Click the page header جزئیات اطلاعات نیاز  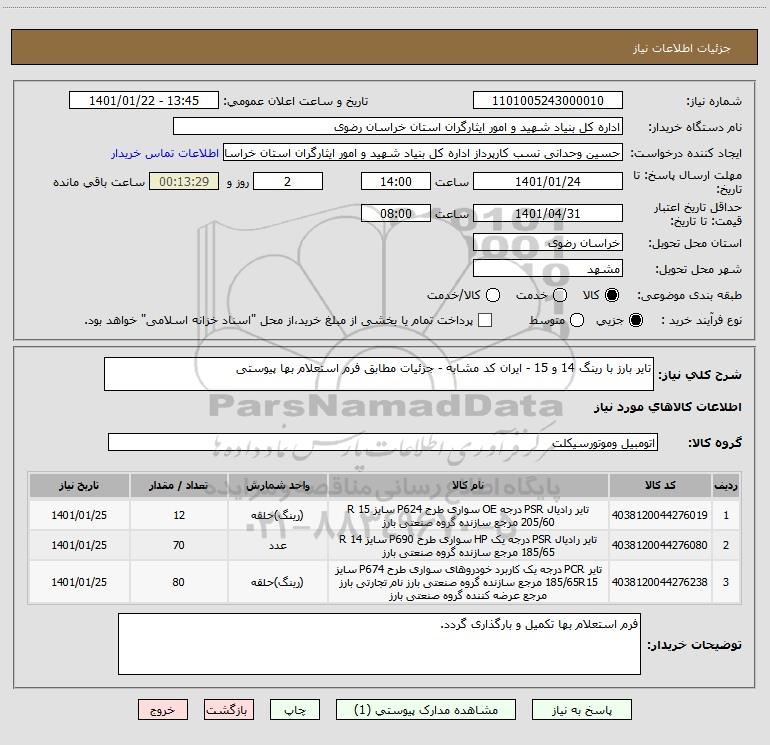tap(682, 48)
